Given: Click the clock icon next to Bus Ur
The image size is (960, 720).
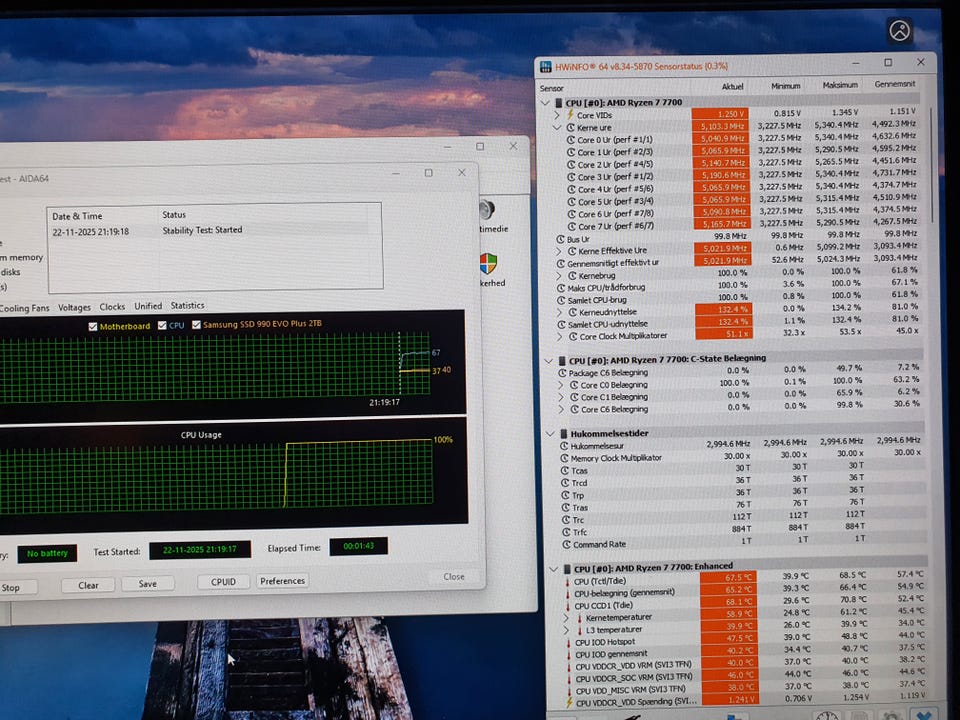Looking at the screenshot, I should tap(559, 239).
